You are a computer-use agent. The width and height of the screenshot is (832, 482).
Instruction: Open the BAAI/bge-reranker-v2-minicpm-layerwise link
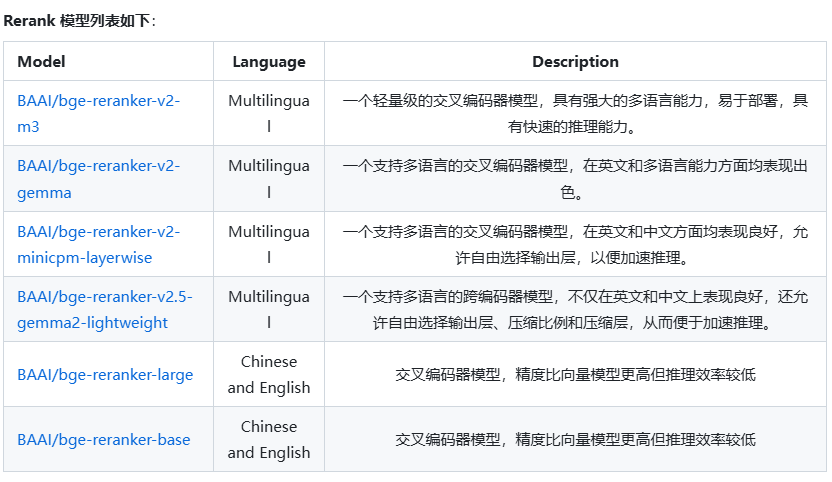pyautogui.click(x=99, y=244)
